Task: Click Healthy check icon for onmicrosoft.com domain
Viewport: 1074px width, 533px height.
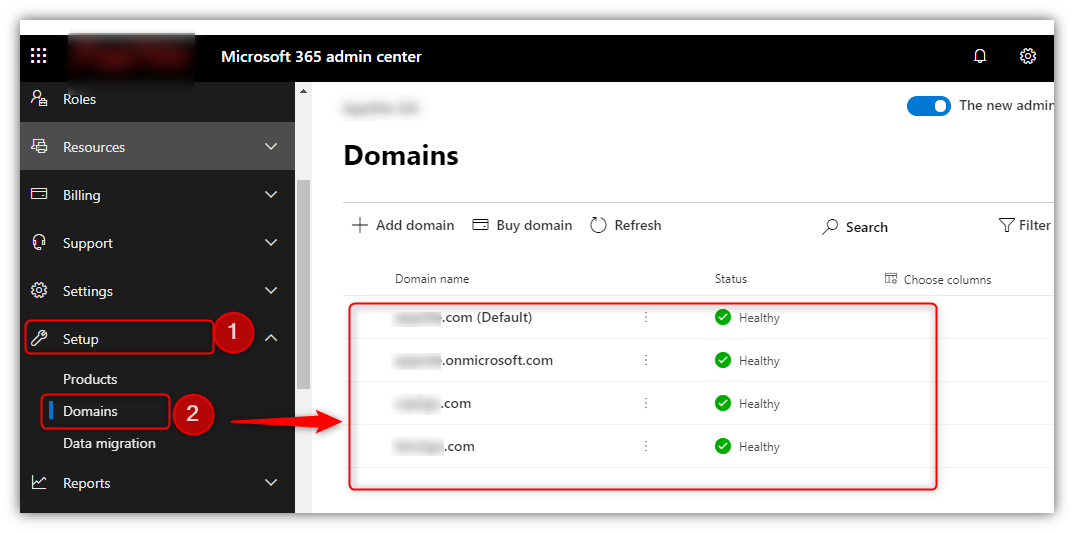Action: [723, 360]
